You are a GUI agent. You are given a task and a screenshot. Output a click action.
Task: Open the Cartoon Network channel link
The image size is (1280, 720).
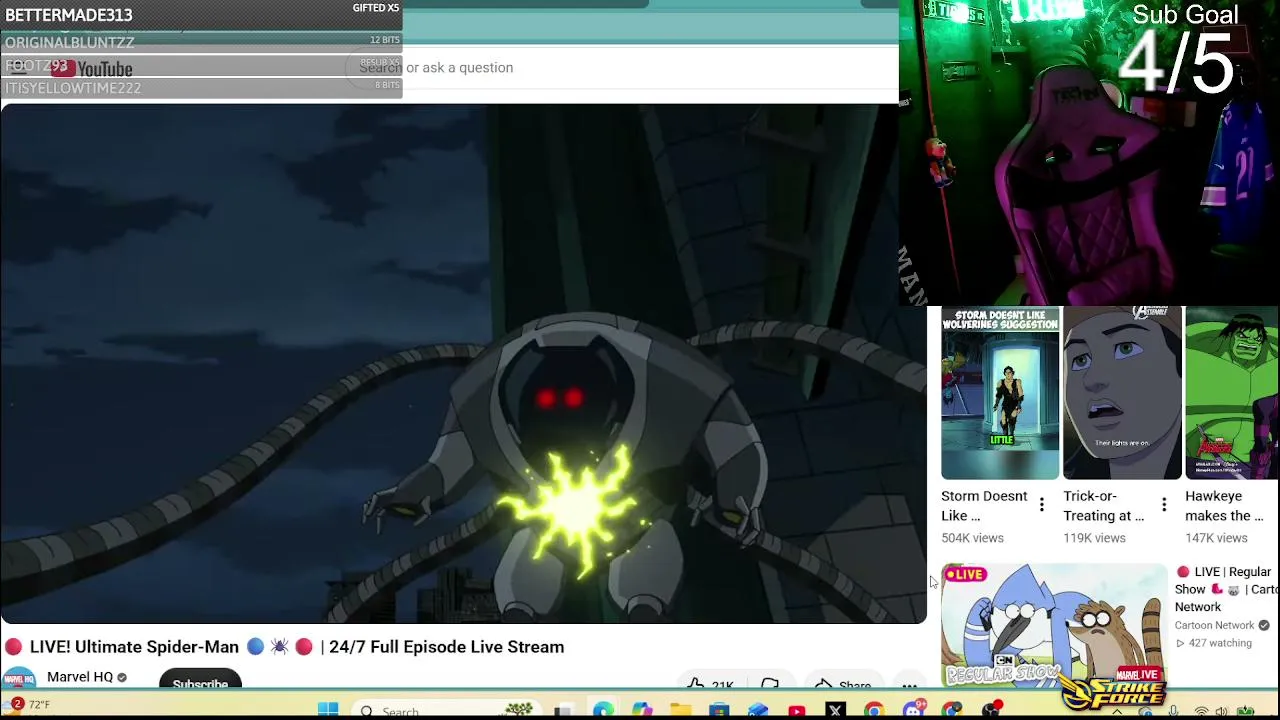pos(1214,625)
